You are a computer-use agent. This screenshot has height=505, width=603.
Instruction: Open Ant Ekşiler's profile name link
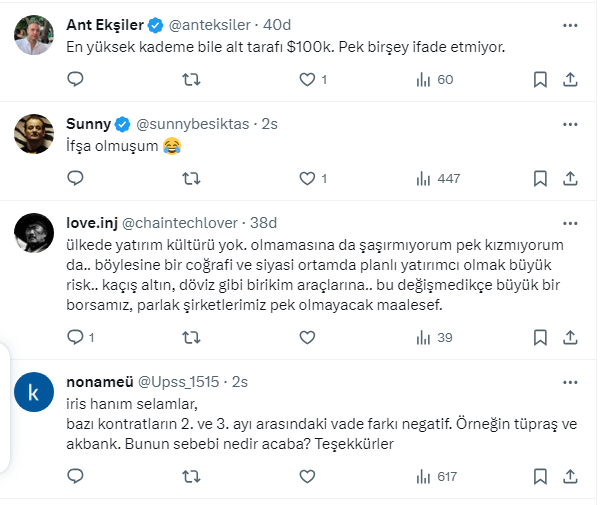click(x=105, y=25)
